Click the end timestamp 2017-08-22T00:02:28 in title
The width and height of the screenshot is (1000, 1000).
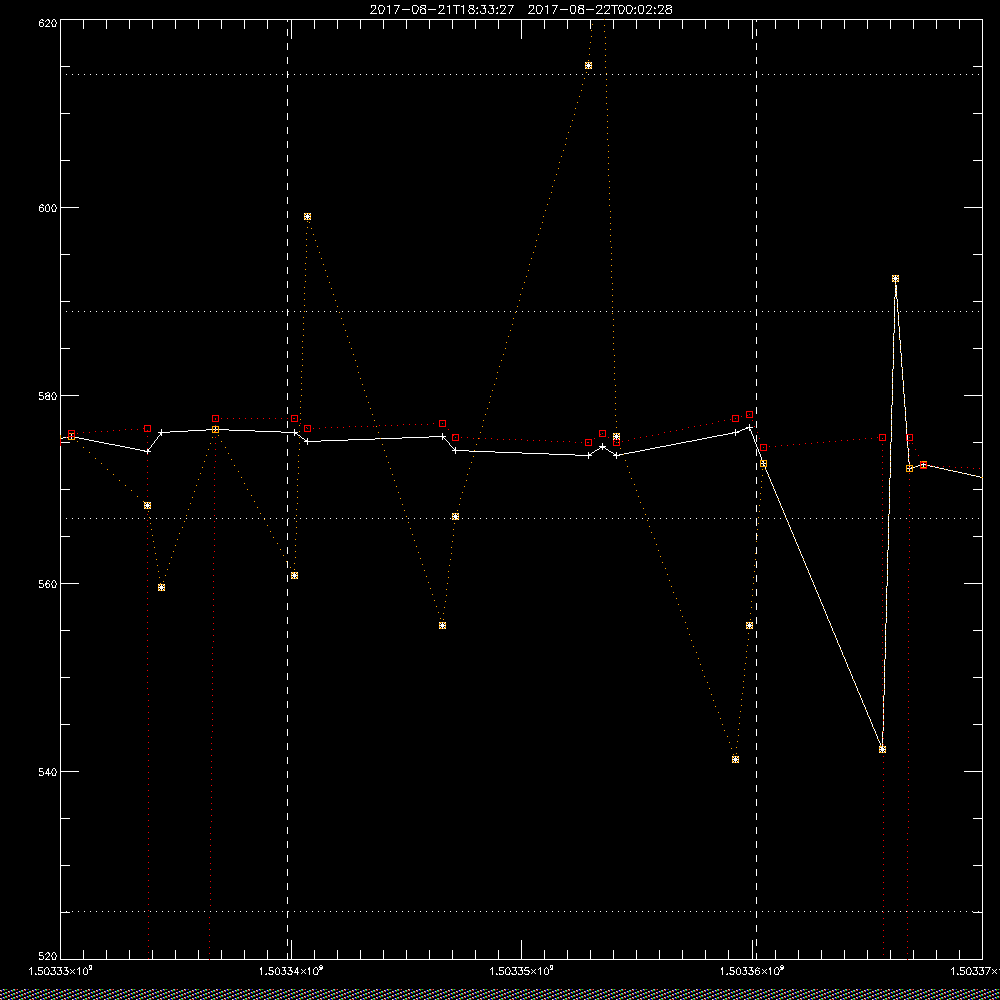pos(600,10)
